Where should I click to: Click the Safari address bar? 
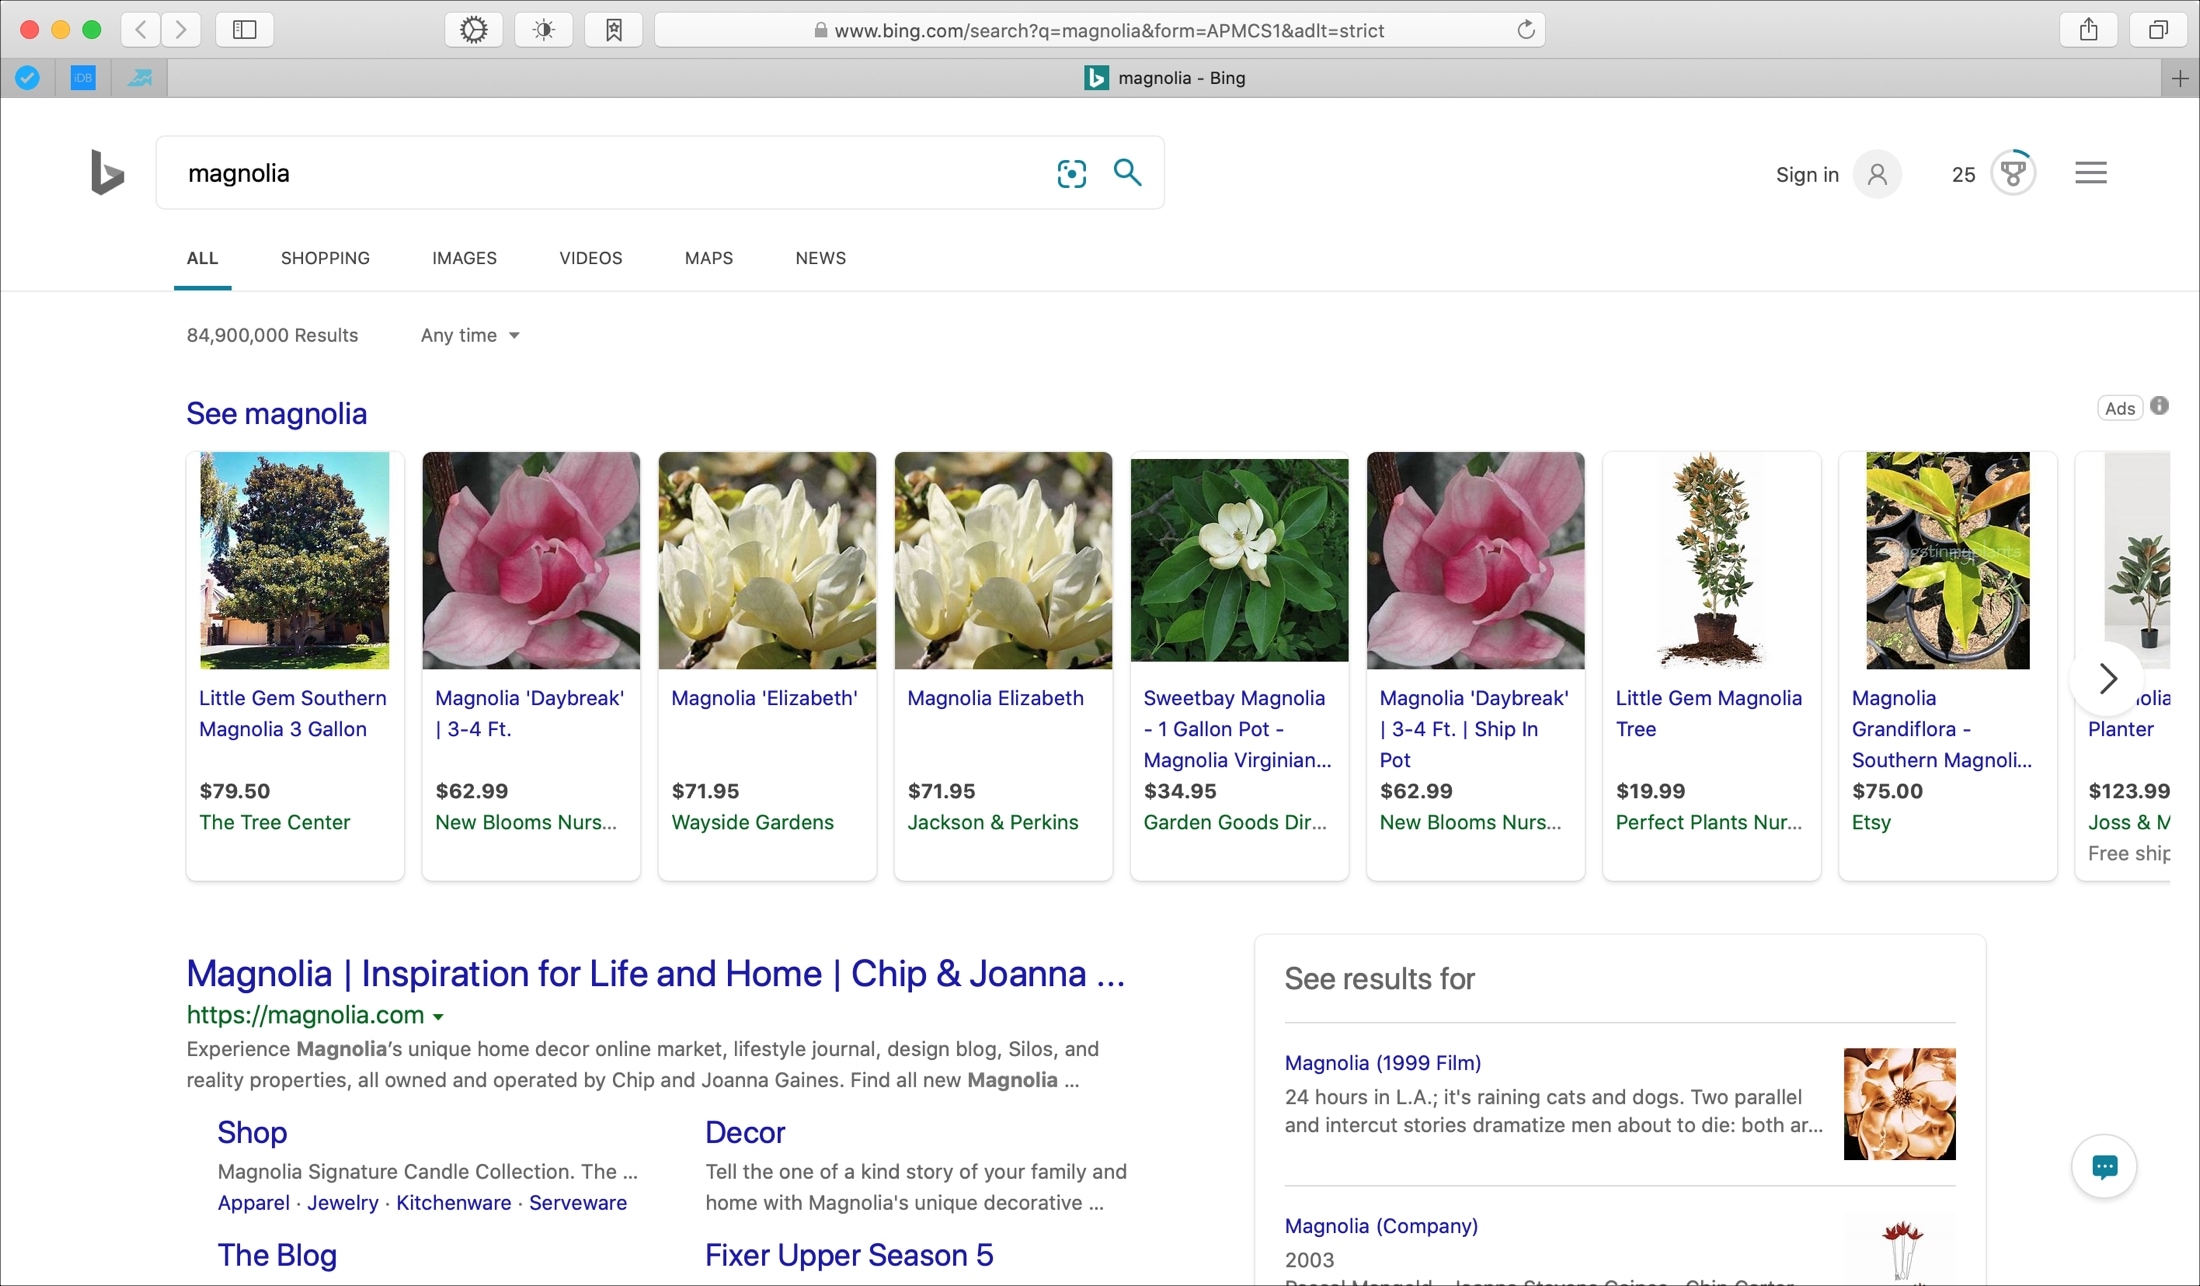pos(1099,30)
